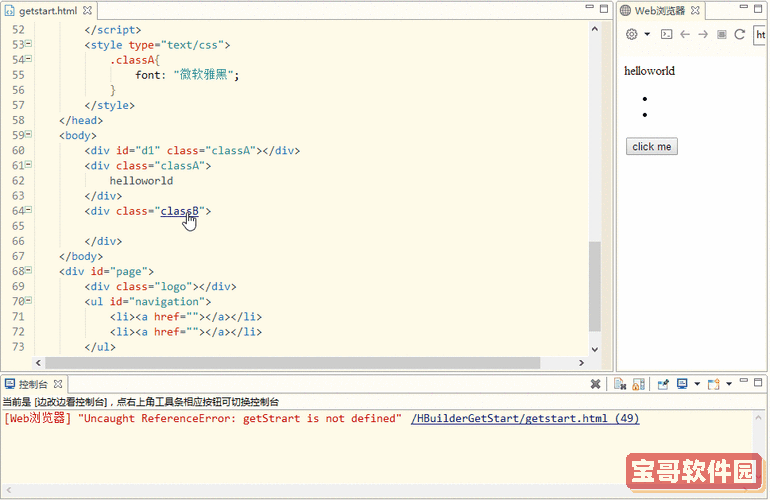Image resolution: width=770 pixels, height=500 pixels.
Task: Collapse body element at line 59
Action: tap(28, 134)
